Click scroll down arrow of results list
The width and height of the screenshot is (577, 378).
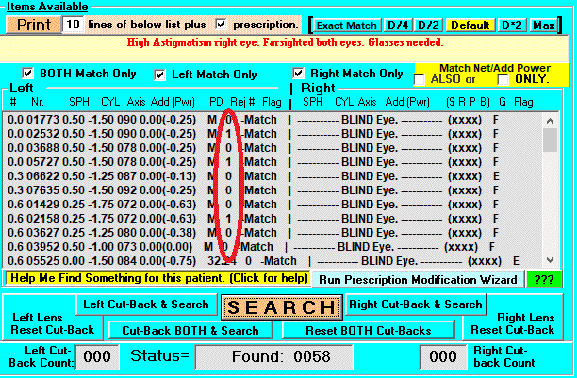550,260
